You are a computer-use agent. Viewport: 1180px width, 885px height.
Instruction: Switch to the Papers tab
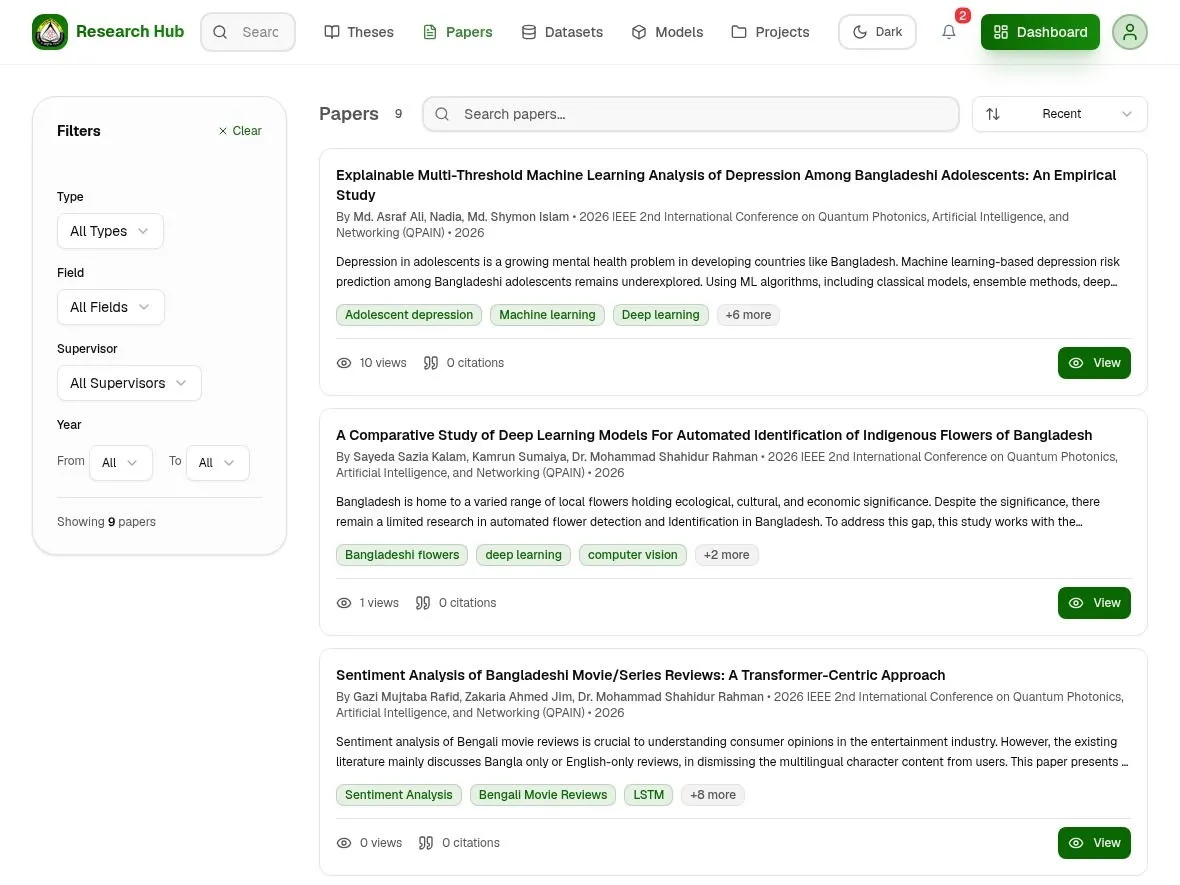click(x=458, y=32)
